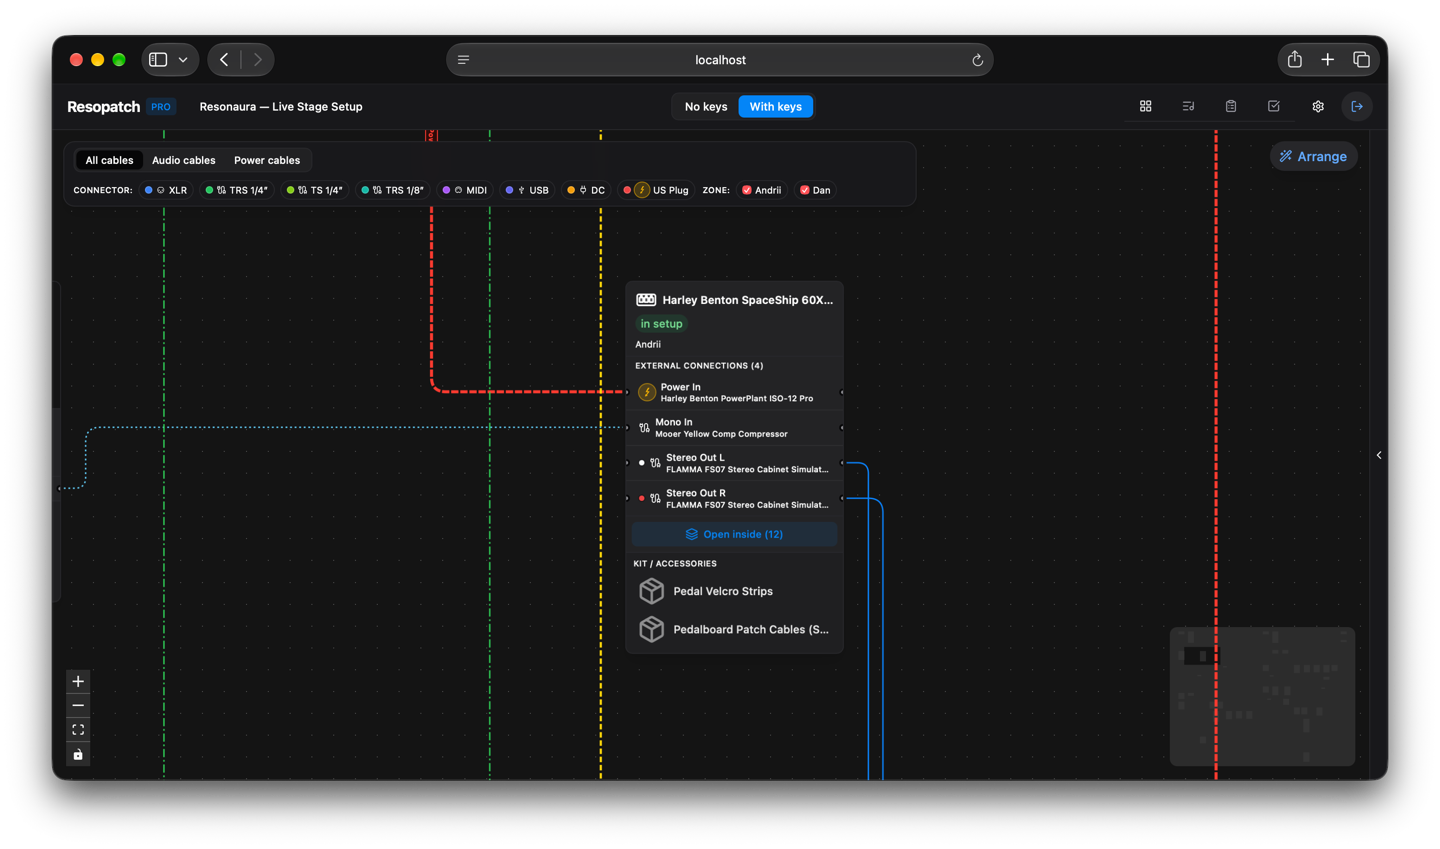Uncheck the Andrii zone checkbox
This screenshot has height=849, width=1440.
click(x=747, y=190)
